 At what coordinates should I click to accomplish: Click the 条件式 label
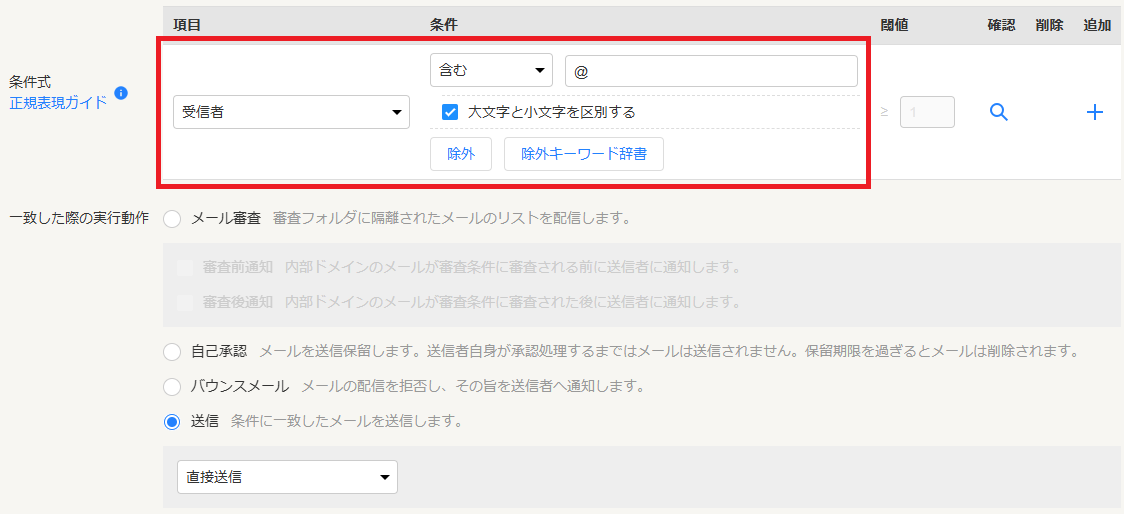pos(29,83)
